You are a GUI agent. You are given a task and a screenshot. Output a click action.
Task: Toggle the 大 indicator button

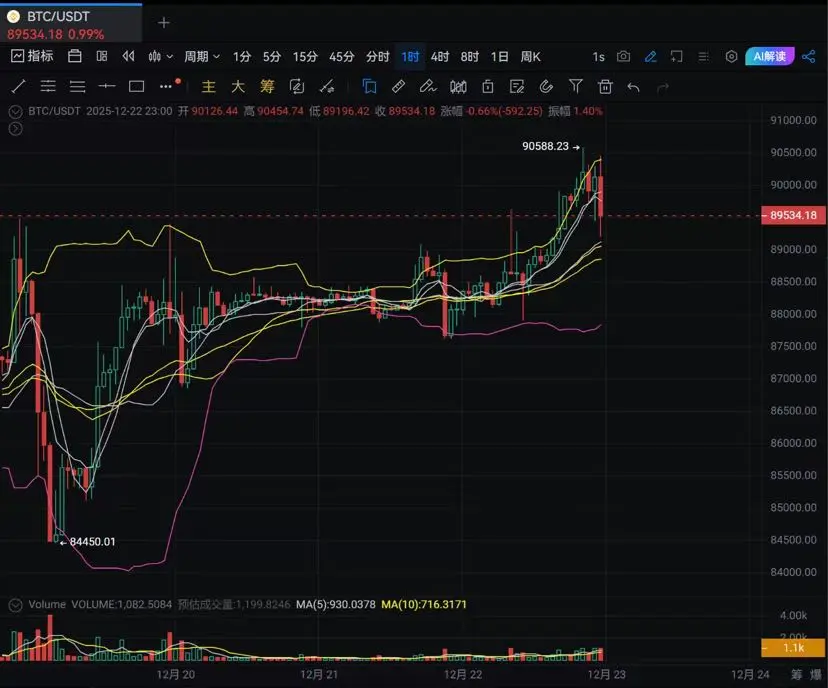tap(238, 86)
